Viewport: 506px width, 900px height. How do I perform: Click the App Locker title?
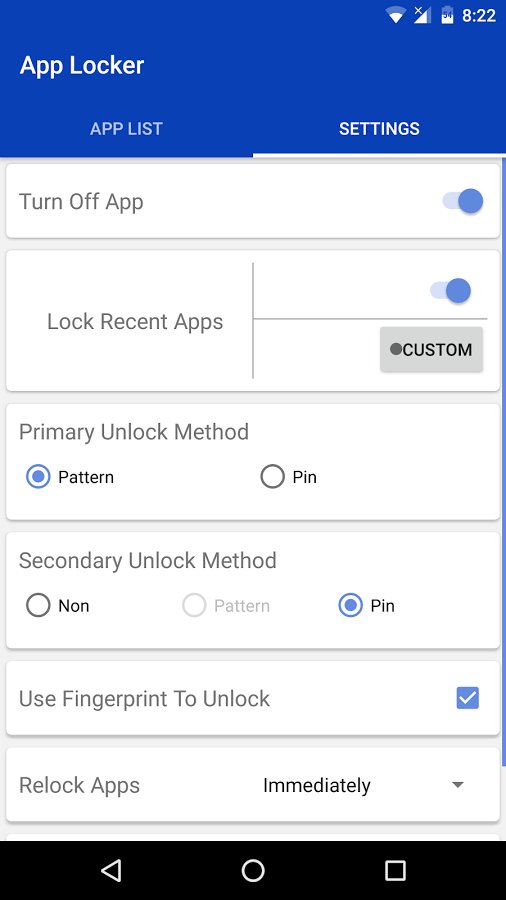tap(82, 65)
